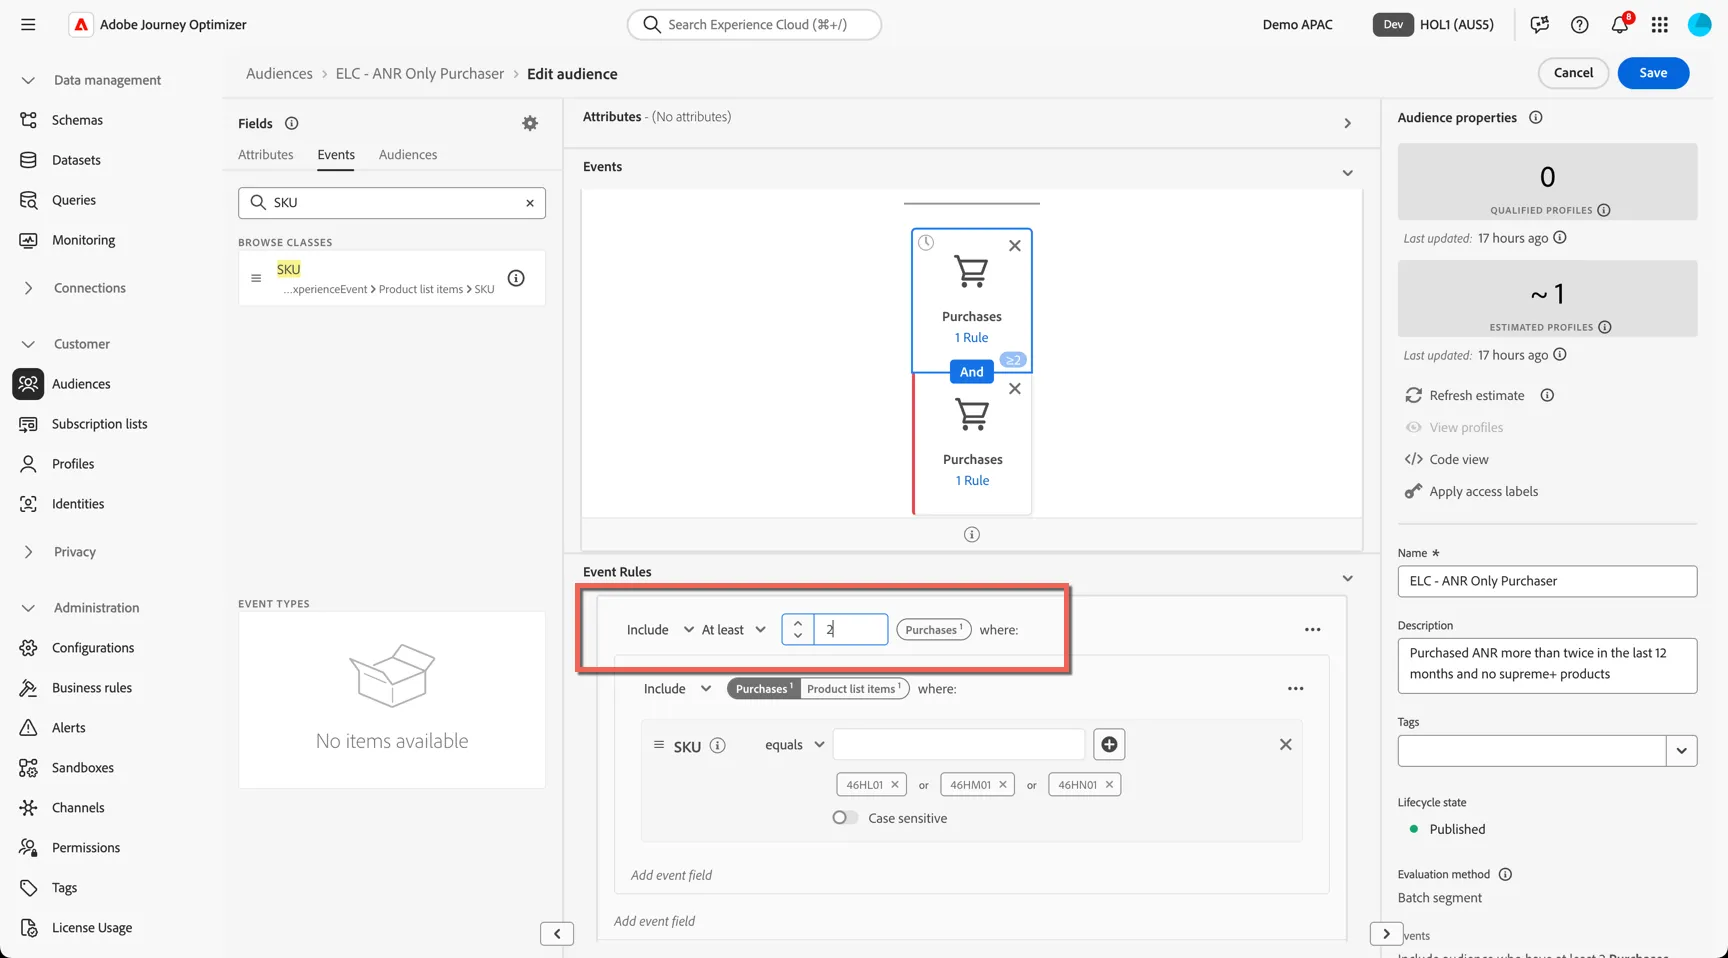
Task: Delete the SKU rule row
Action: tap(1286, 744)
